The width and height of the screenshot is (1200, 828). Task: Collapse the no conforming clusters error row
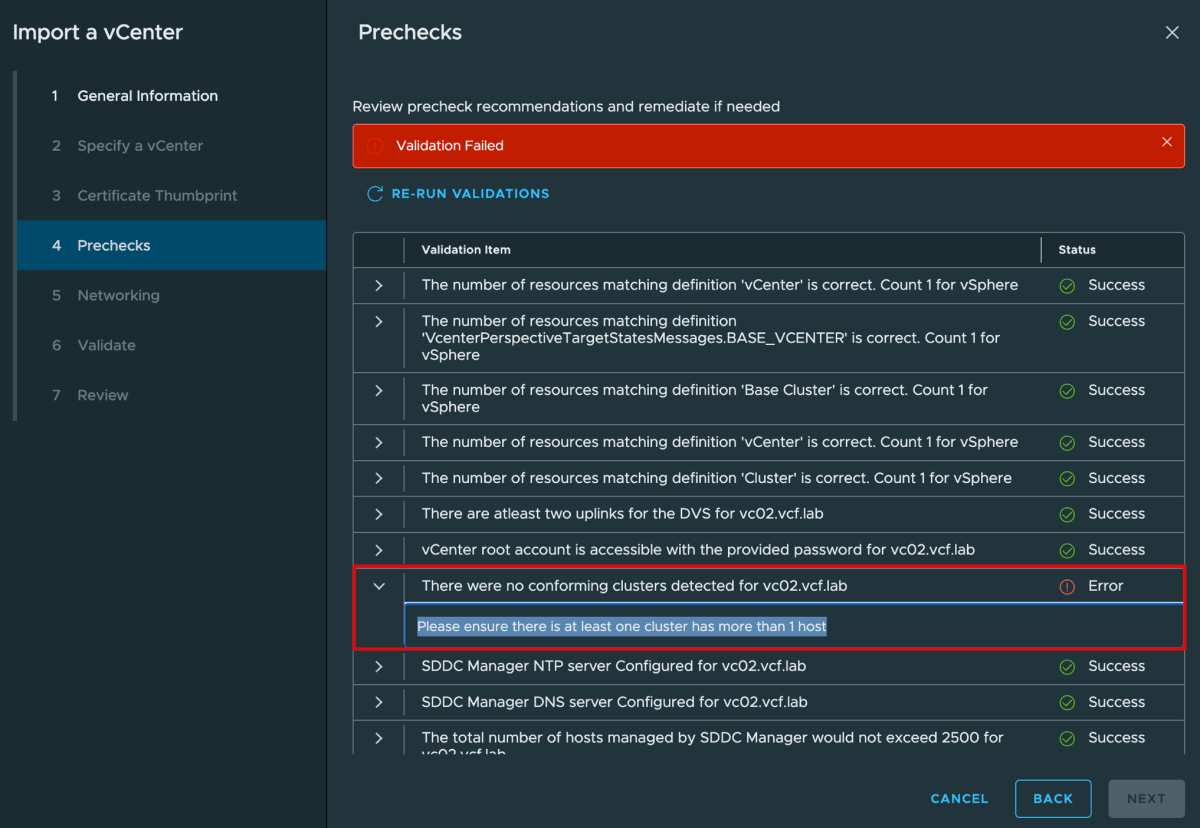point(379,586)
